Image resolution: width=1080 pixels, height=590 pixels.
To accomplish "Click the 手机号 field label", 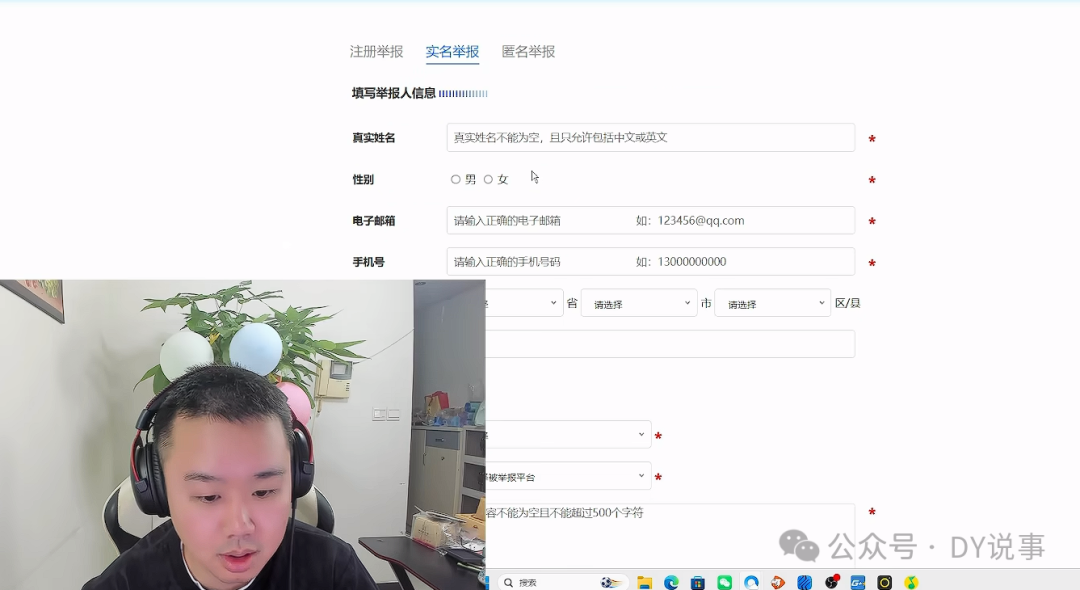I will (368, 262).
